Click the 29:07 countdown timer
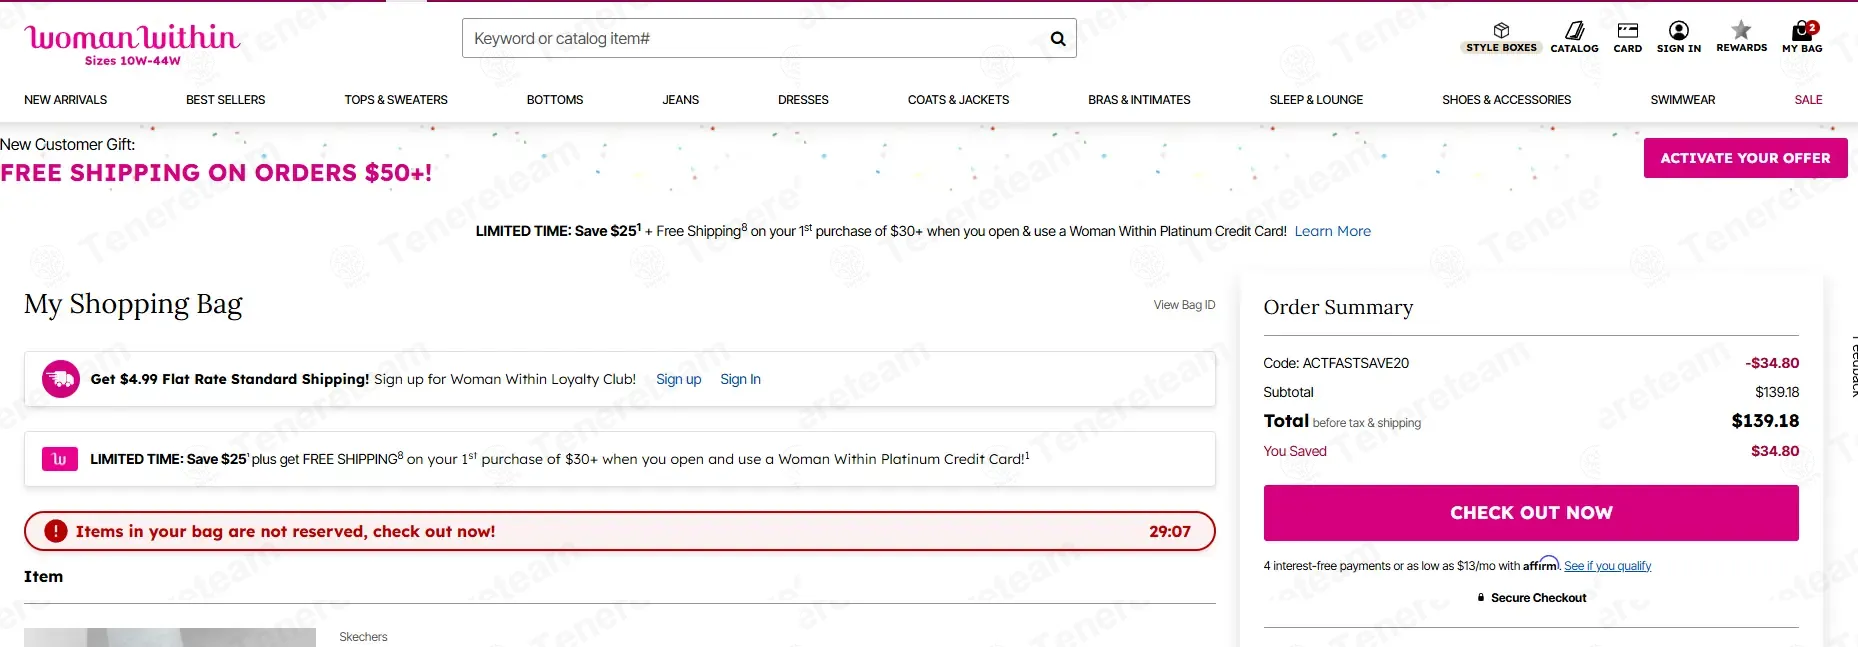The image size is (1858, 647). (x=1170, y=532)
